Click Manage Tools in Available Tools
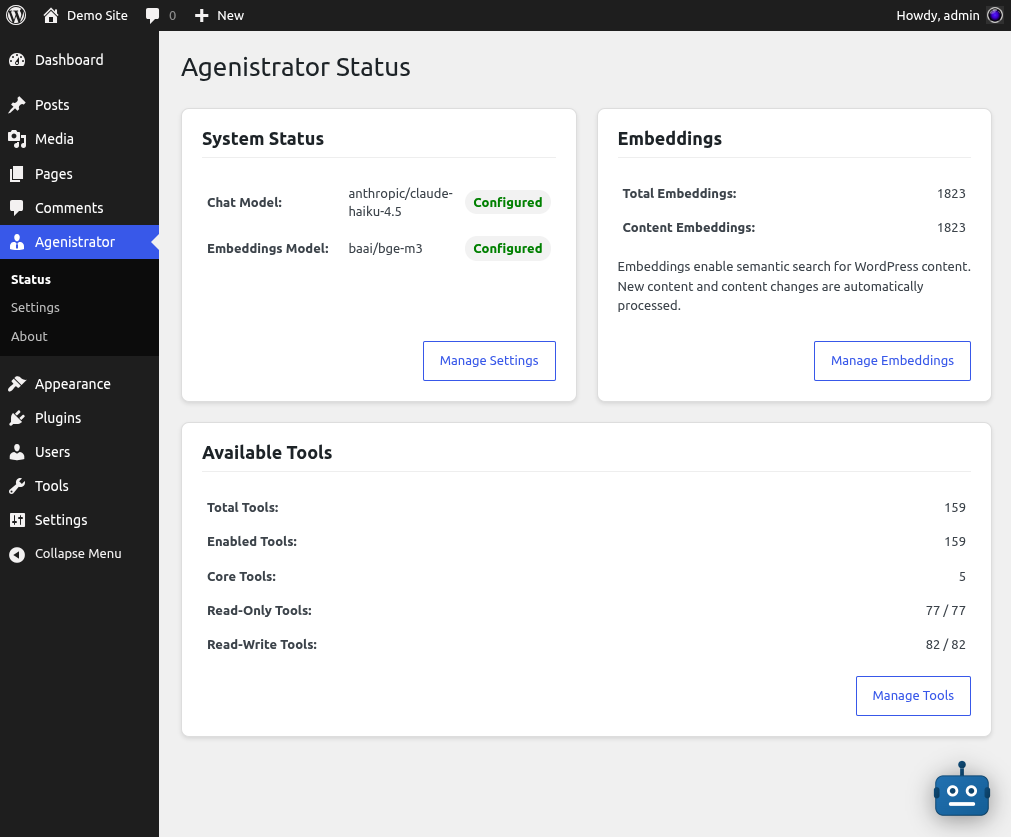Screen dimensions: 1011x837 912,695
